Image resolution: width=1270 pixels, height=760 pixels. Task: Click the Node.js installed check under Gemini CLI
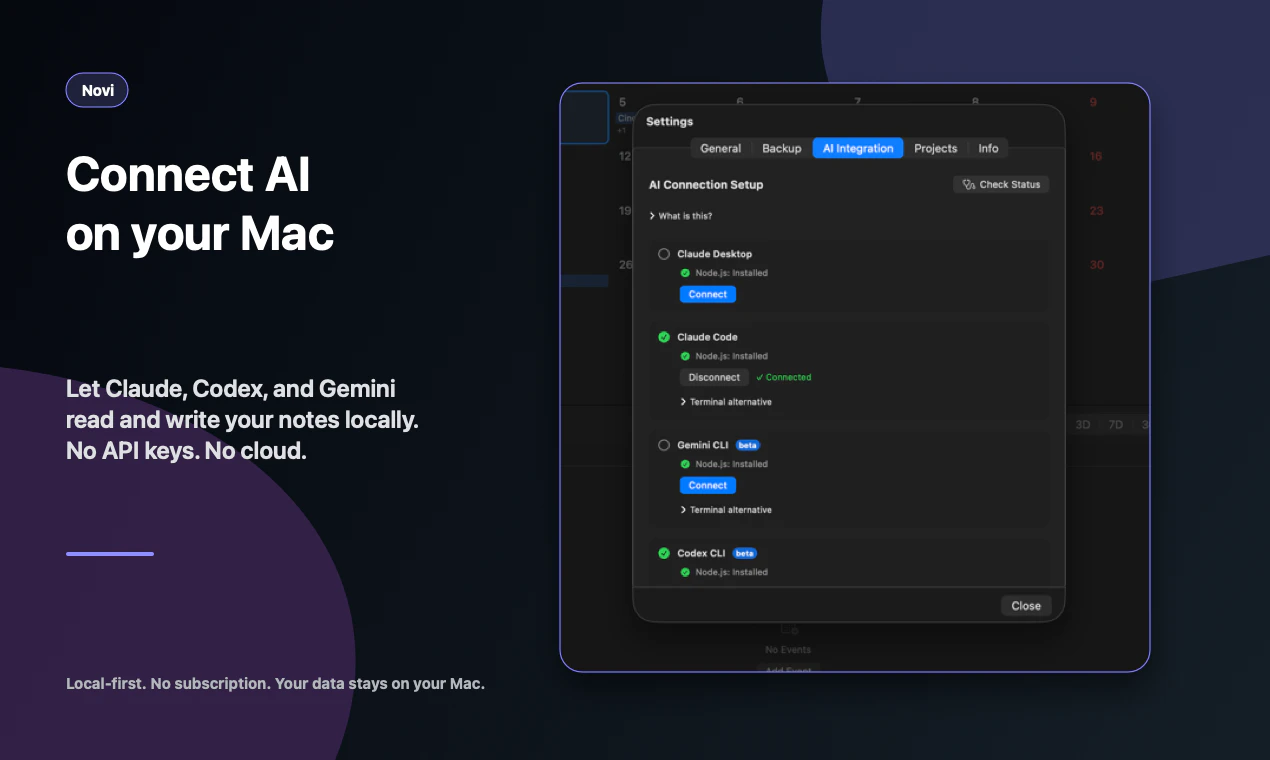[x=685, y=464]
